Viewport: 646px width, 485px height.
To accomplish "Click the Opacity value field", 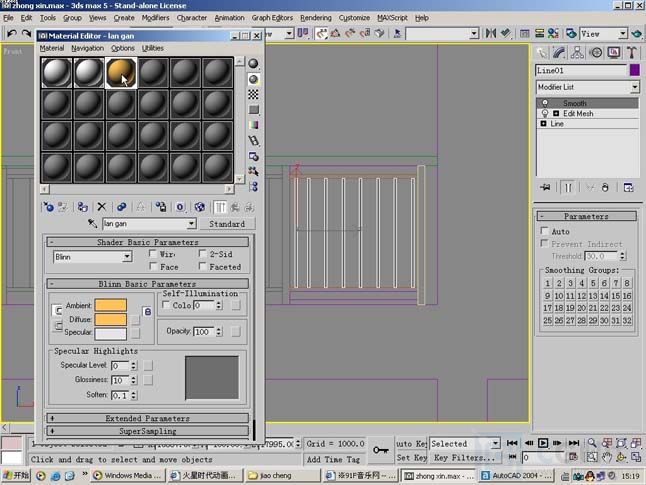I will [x=204, y=332].
